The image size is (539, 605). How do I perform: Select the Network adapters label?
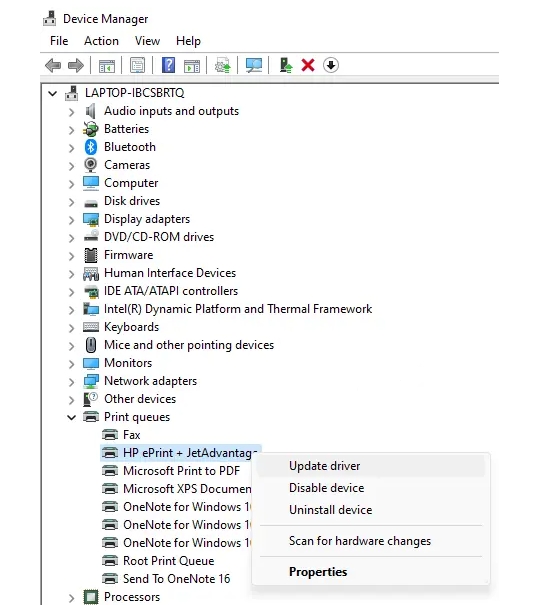pyautogui.click(x=150, y=381)
